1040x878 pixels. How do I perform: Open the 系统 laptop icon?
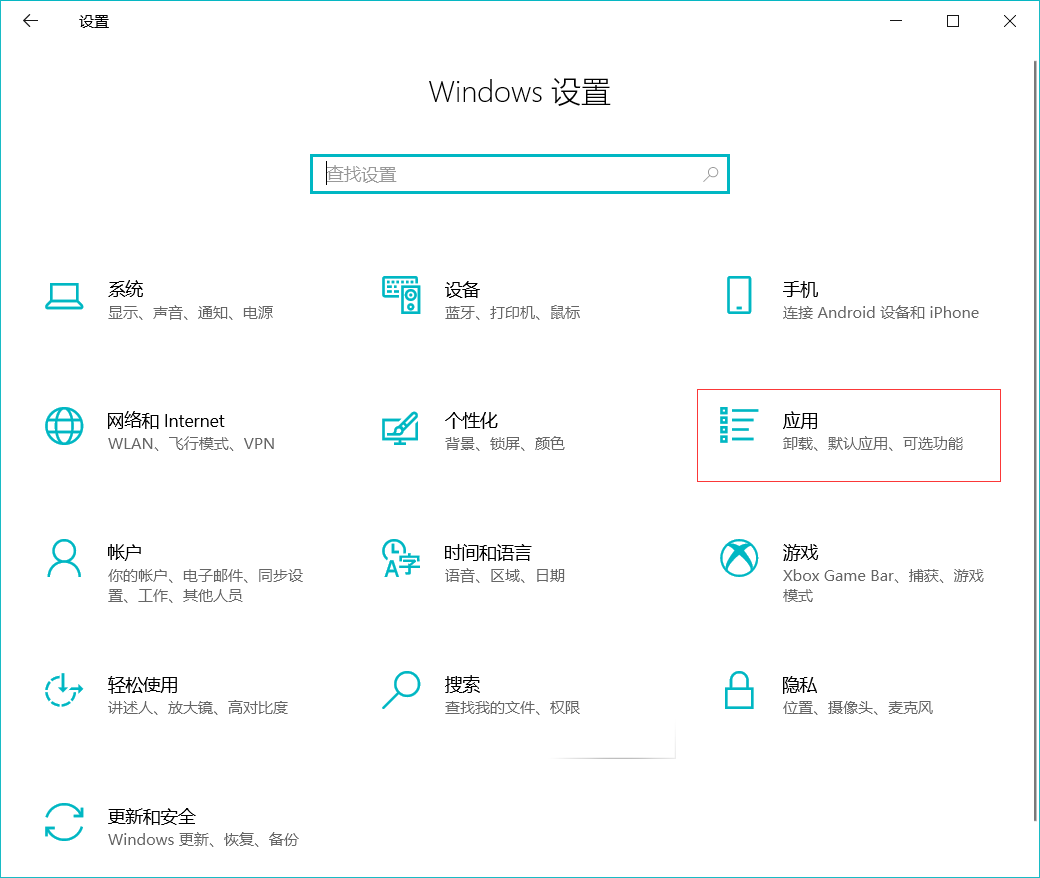[x=64, y=296]
